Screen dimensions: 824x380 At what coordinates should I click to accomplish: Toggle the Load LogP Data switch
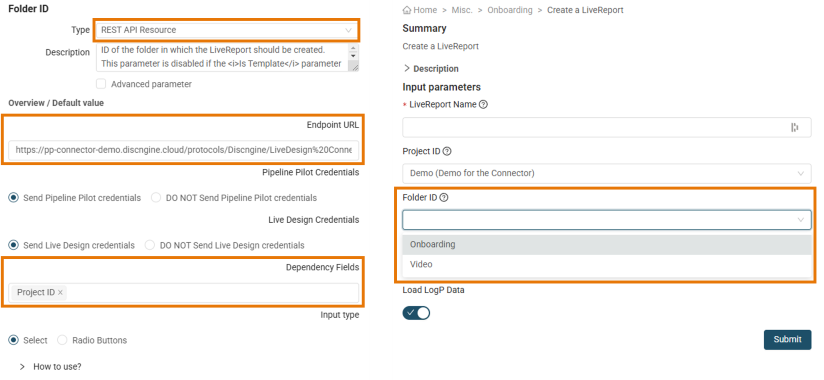416,313
